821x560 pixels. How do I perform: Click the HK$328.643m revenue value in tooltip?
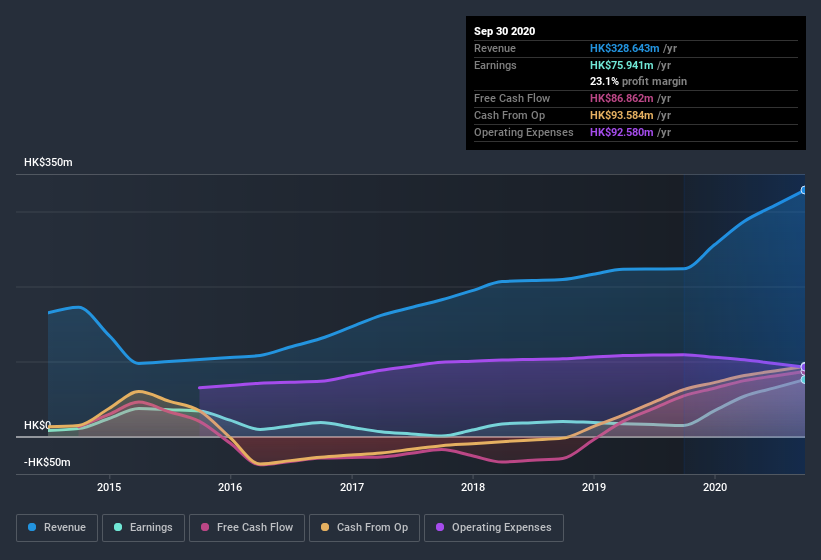[x=626, y=48]
